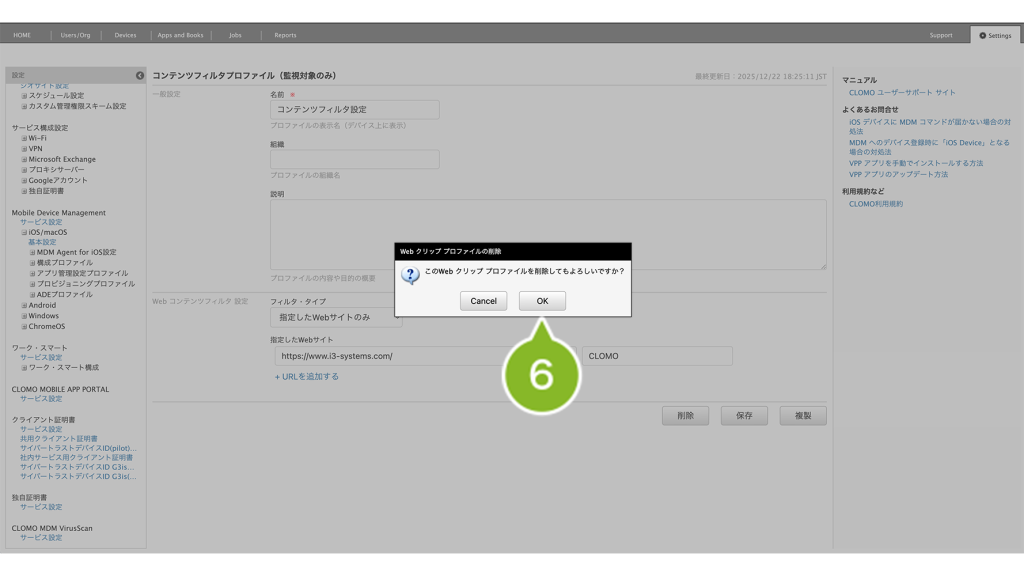
Task: Click OK in the delete confirmation dialog
Action: 542,301
